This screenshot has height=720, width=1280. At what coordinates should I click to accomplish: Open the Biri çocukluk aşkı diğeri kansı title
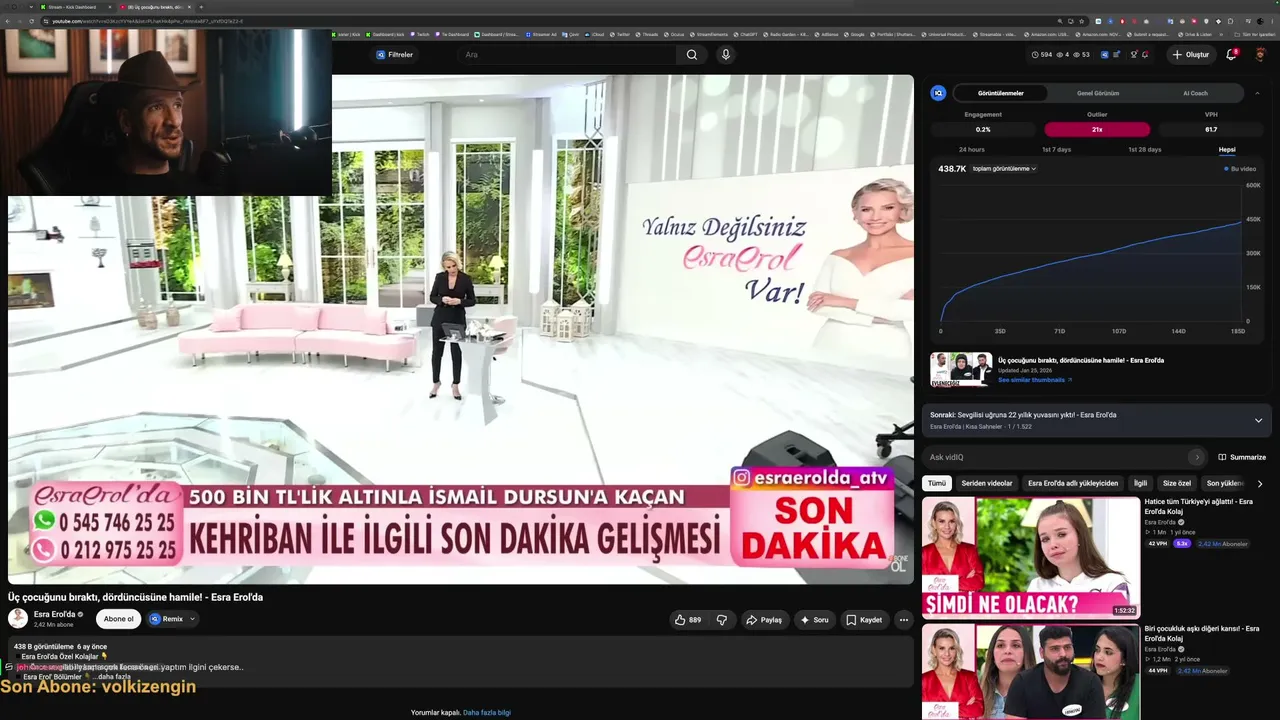click(x=1202, y=633)
